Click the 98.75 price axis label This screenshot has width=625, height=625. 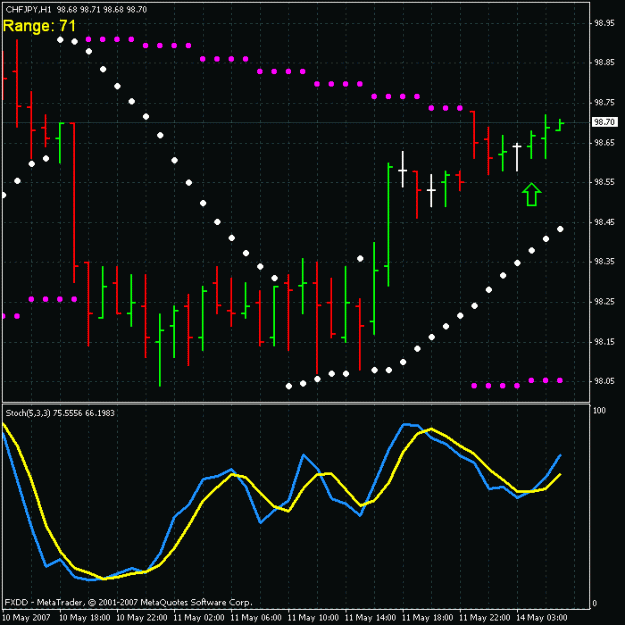(x=604, y=102)
